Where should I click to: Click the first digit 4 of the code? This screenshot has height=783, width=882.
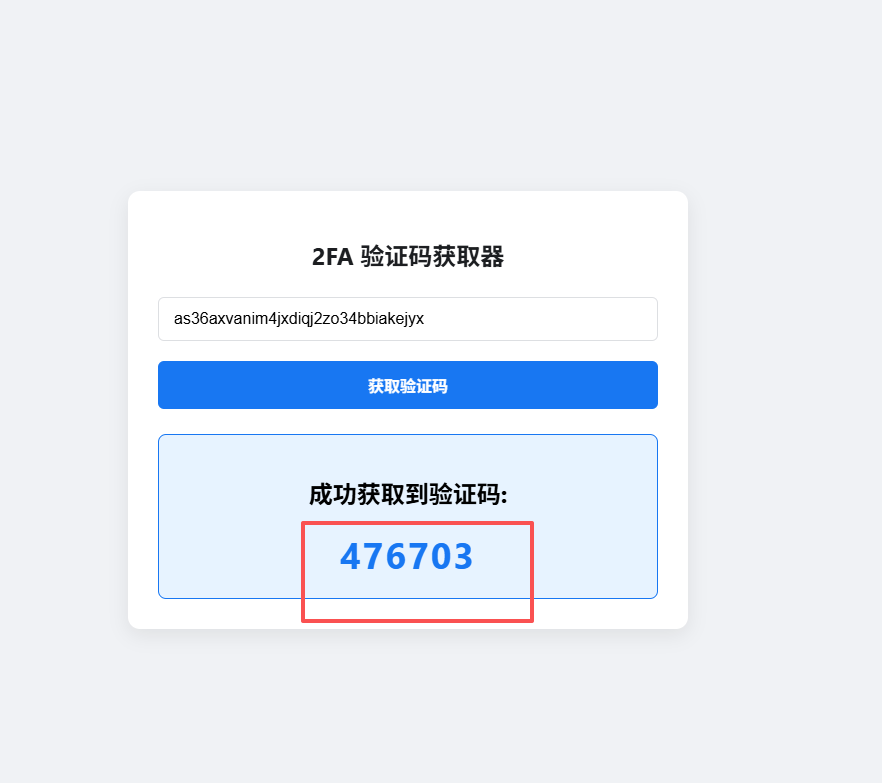350,556
